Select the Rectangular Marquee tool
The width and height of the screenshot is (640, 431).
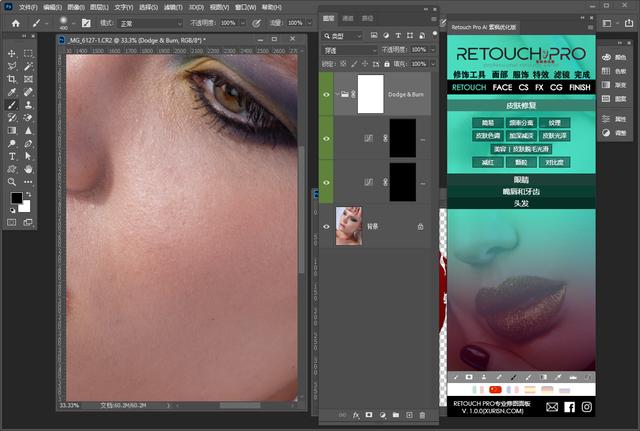[28, 53]
